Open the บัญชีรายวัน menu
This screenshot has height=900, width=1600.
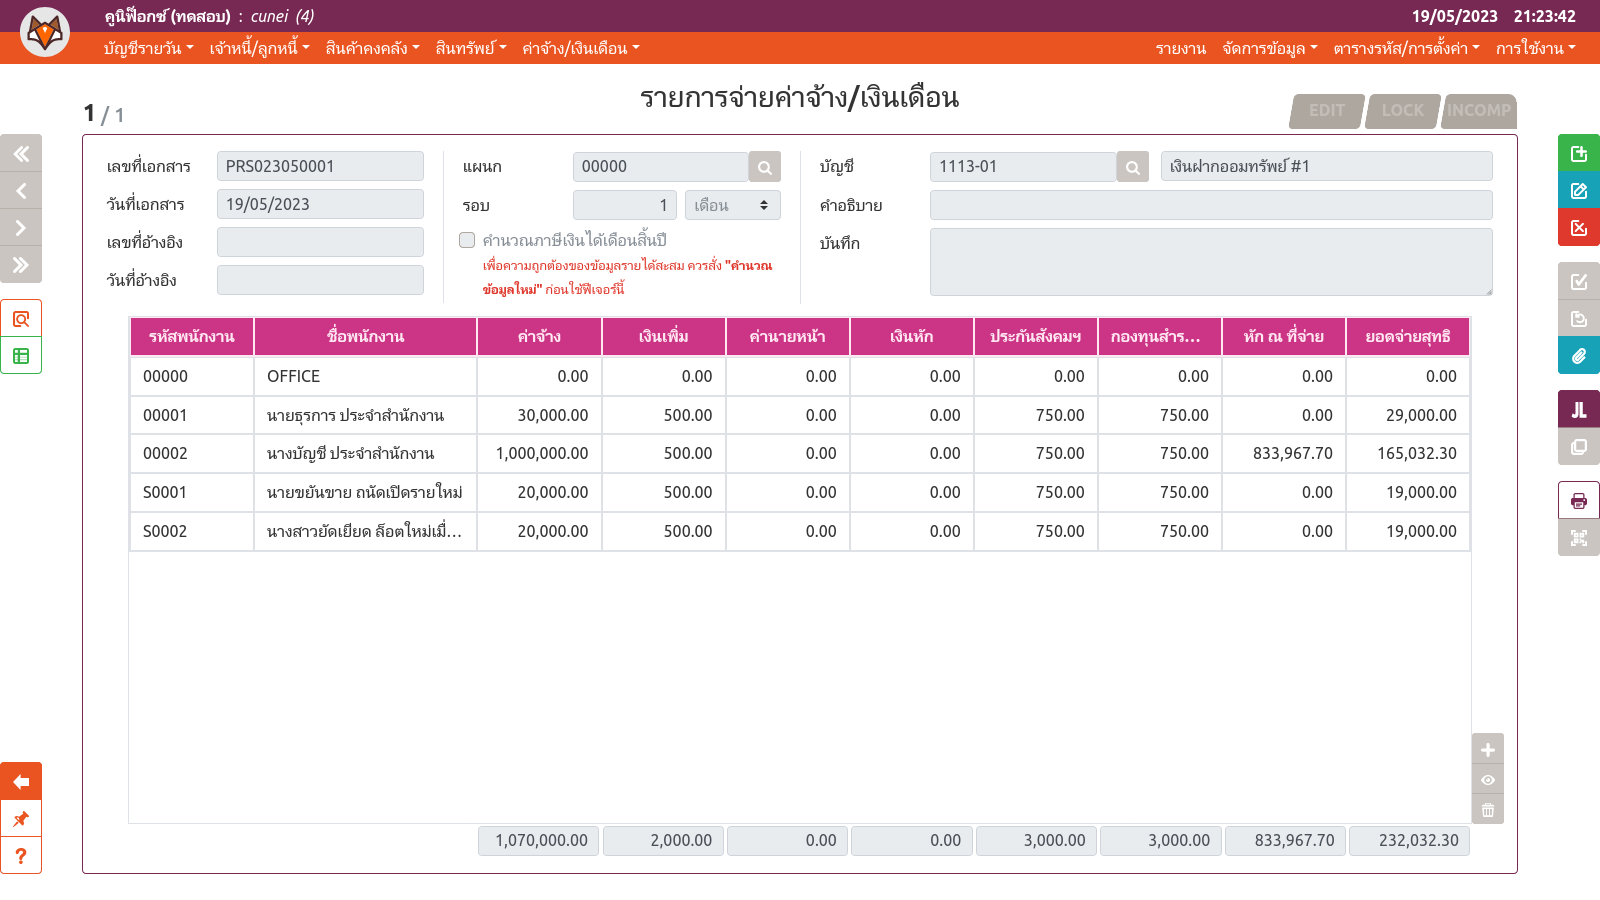[x=148, y=48]
